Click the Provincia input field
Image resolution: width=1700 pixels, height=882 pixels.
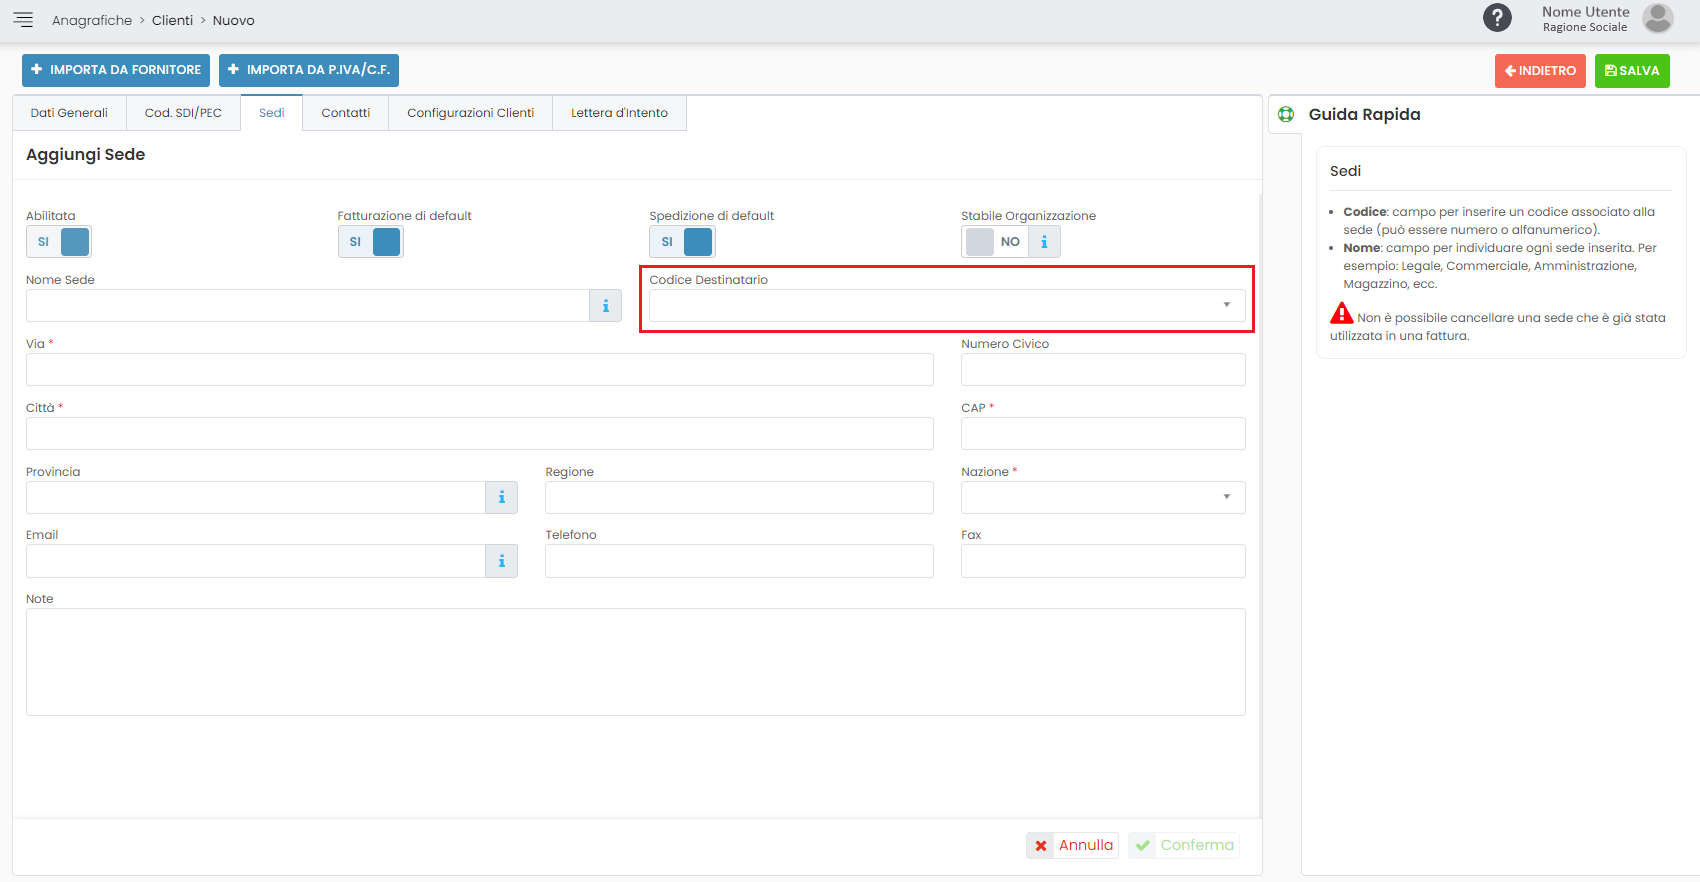coord(256,498)
